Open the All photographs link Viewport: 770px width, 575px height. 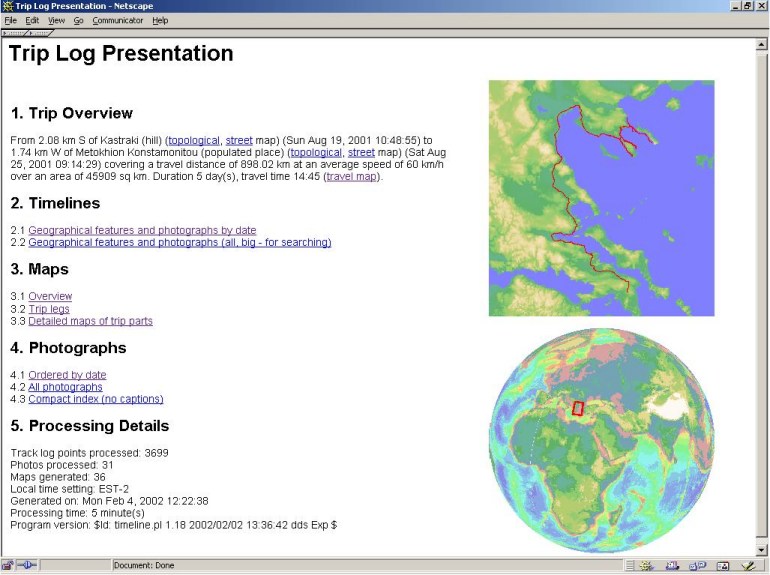(65, 387)
